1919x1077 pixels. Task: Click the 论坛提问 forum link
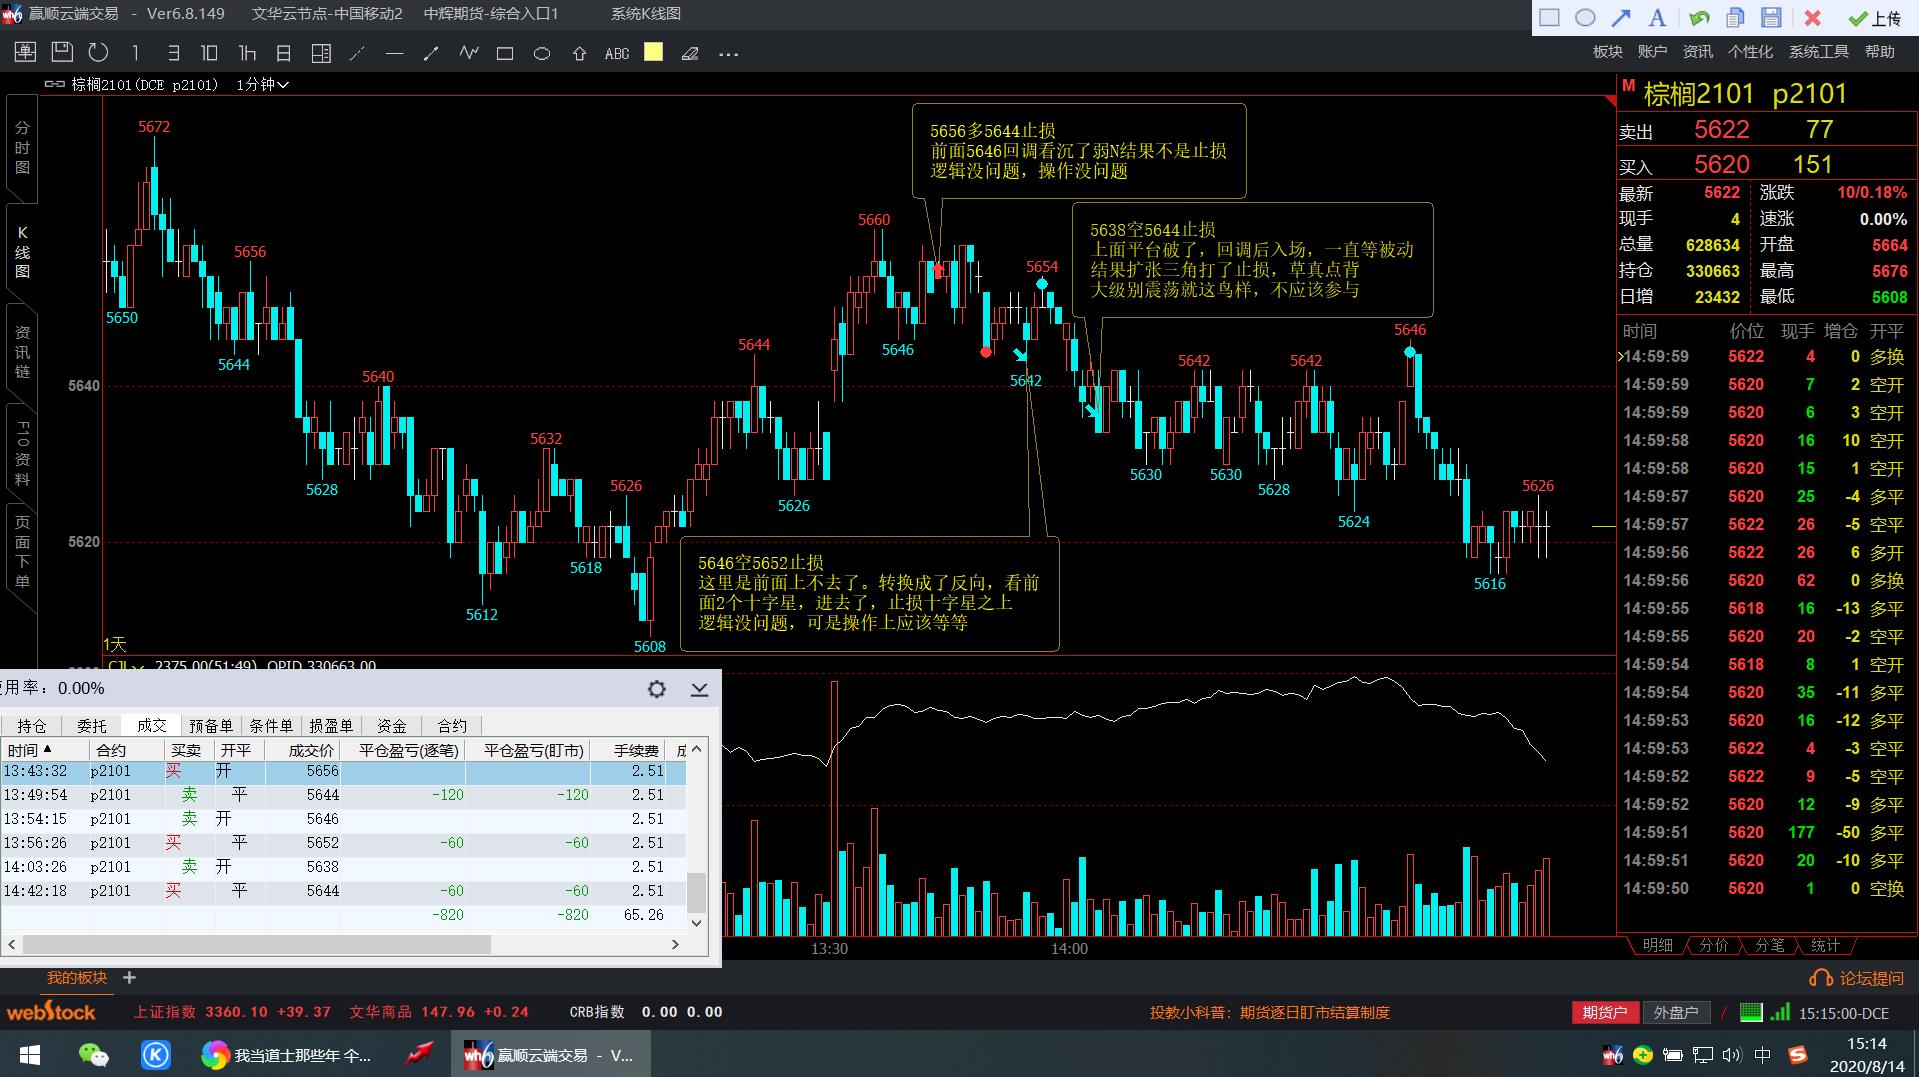point(1858,978)
